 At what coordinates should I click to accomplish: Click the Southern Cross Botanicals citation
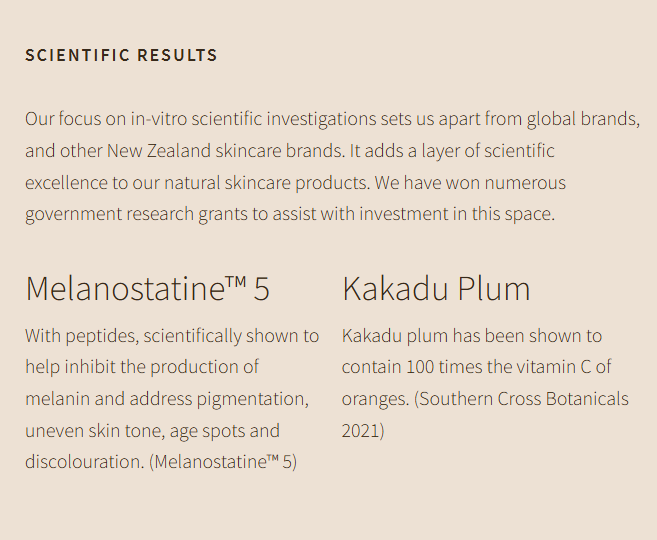(485, 414)
